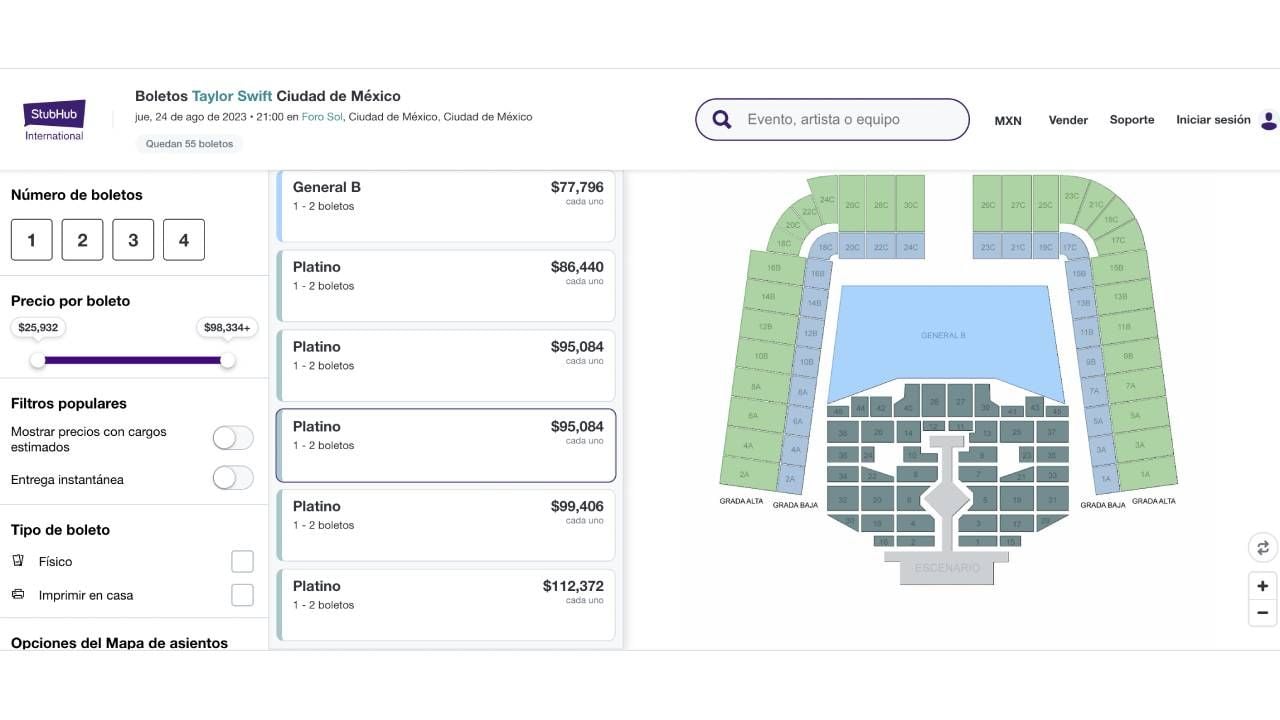Click the printer icon beside Imprimir en casa
This screenshot has height=720, width=1280.
(17, 594)
